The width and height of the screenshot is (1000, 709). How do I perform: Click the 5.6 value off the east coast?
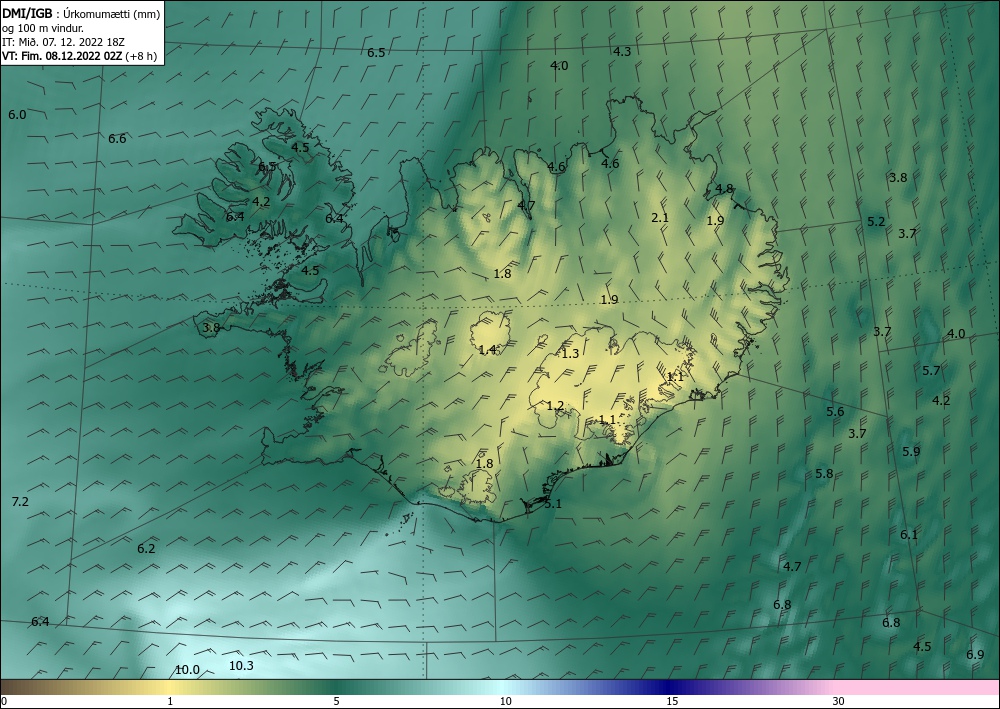tap(835, 412)
